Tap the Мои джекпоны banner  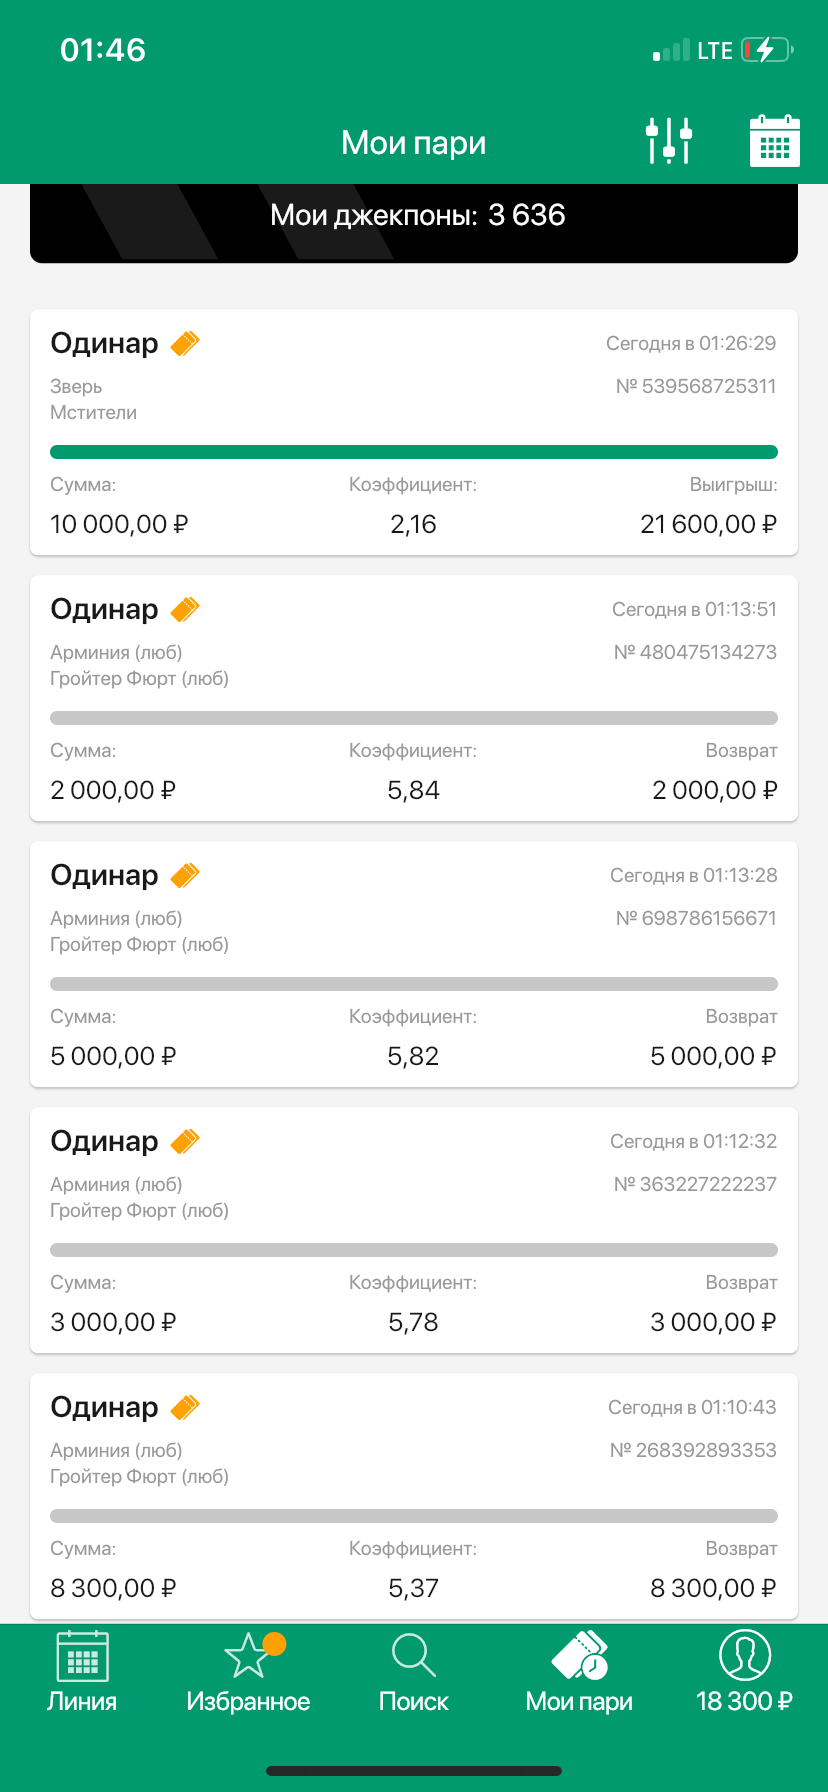pyautogui.click(x=414, y=216)
